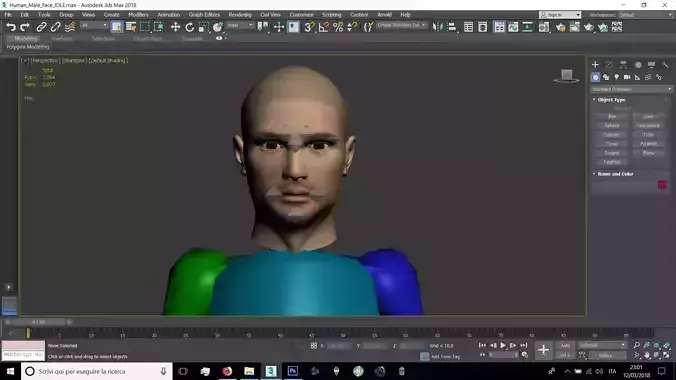Open Edit Named Selection Sets
This screenshot has height=380, width=676.
368,27
